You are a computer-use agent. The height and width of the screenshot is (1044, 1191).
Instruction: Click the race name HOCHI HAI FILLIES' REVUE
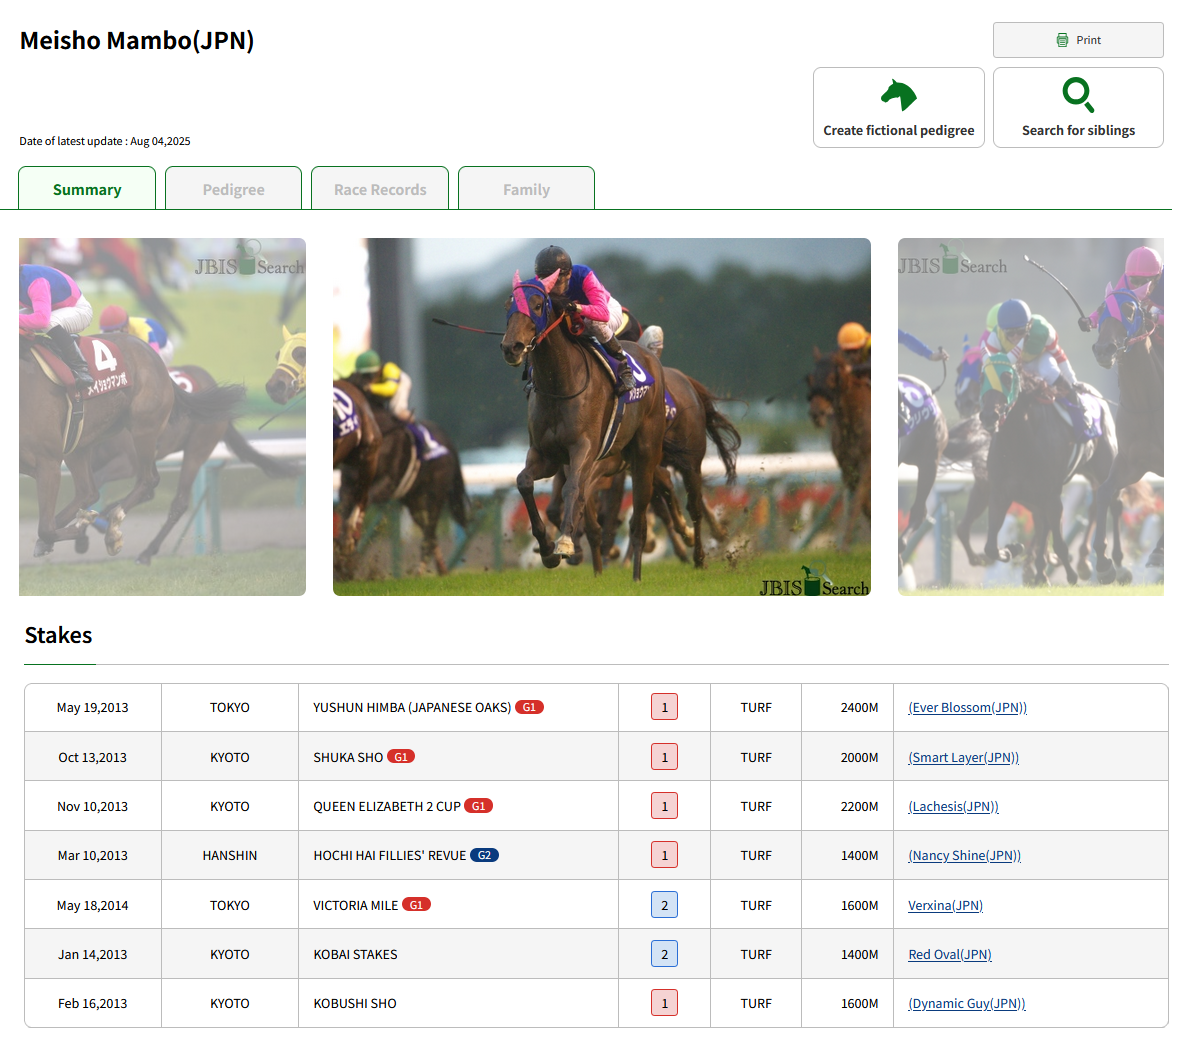(x=390, y=856)
